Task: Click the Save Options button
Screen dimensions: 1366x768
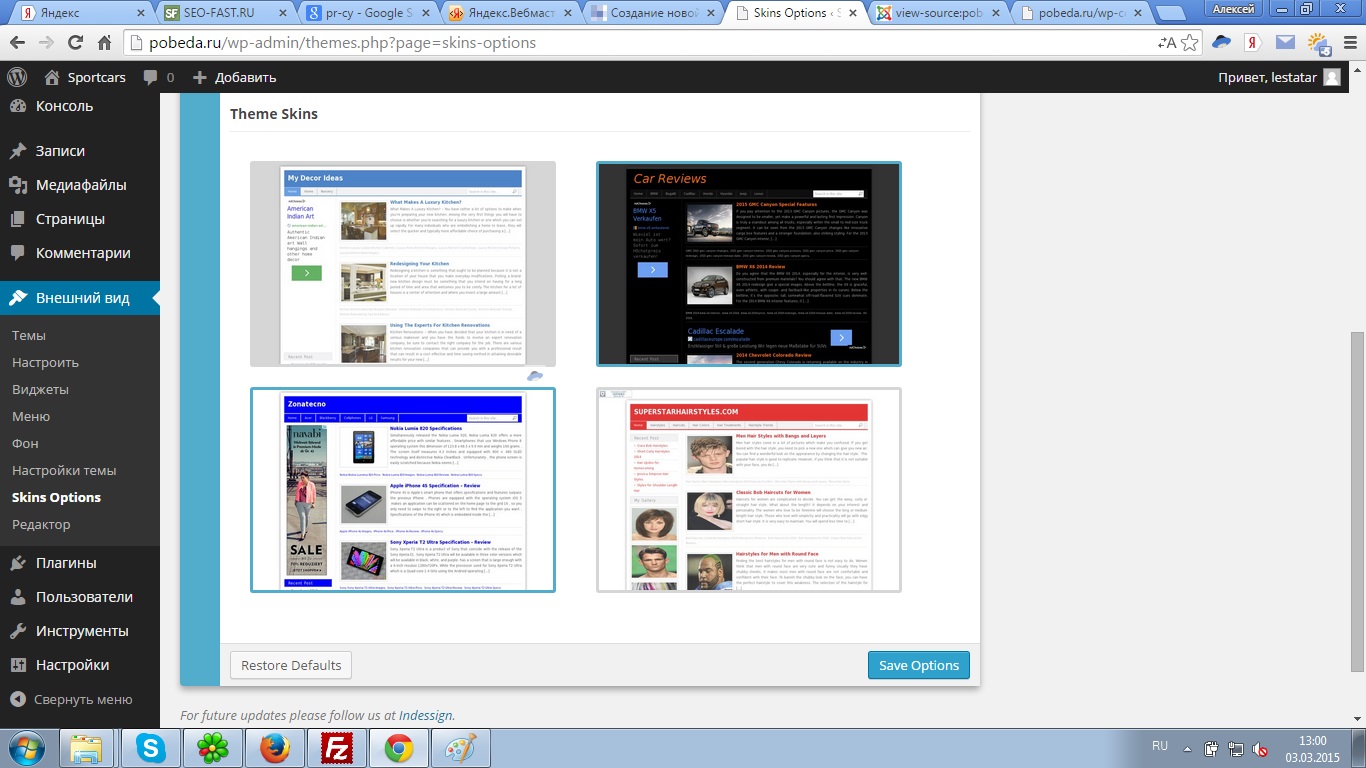Action: point(918,665)
